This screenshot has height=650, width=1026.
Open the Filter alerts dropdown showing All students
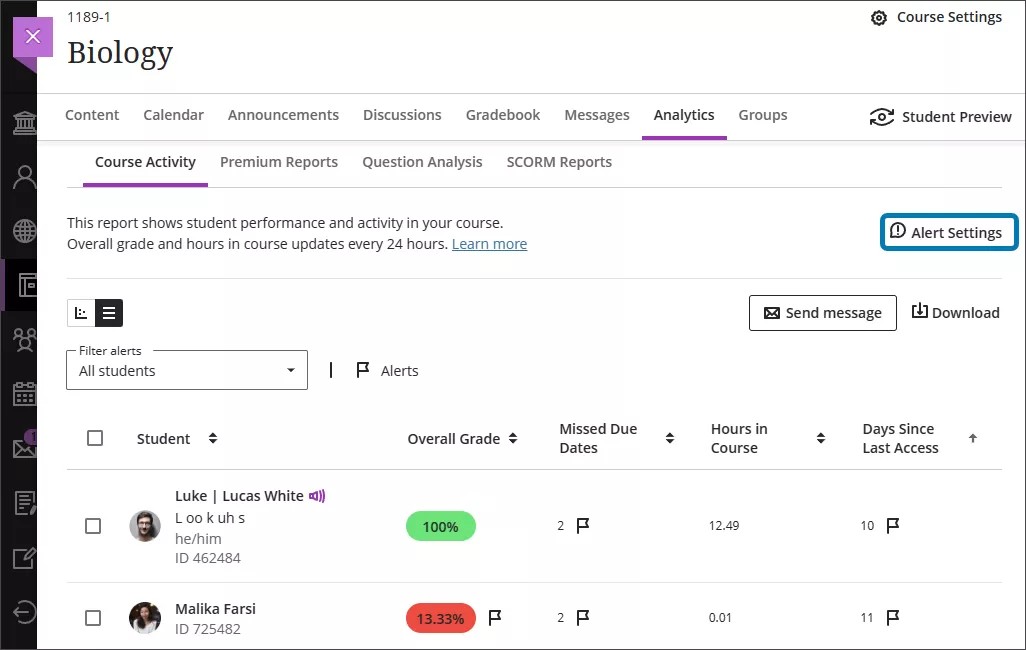(x=186, y=370)
